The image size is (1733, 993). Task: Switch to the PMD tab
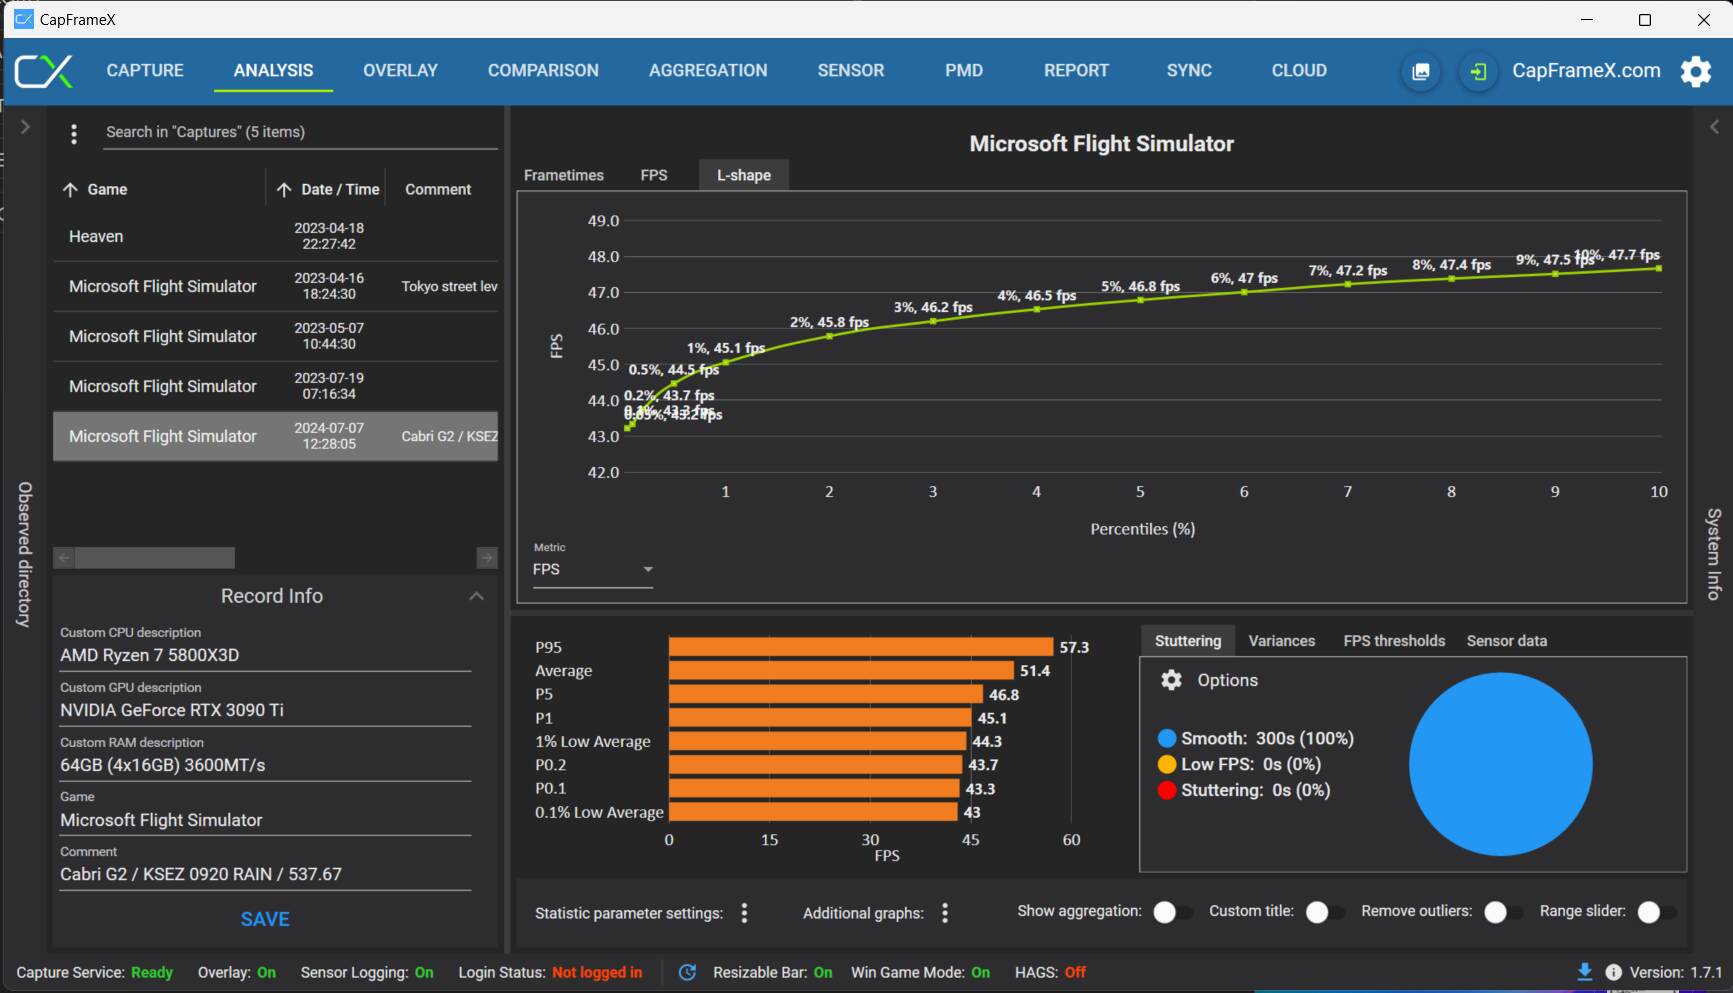tap(964, 71)
